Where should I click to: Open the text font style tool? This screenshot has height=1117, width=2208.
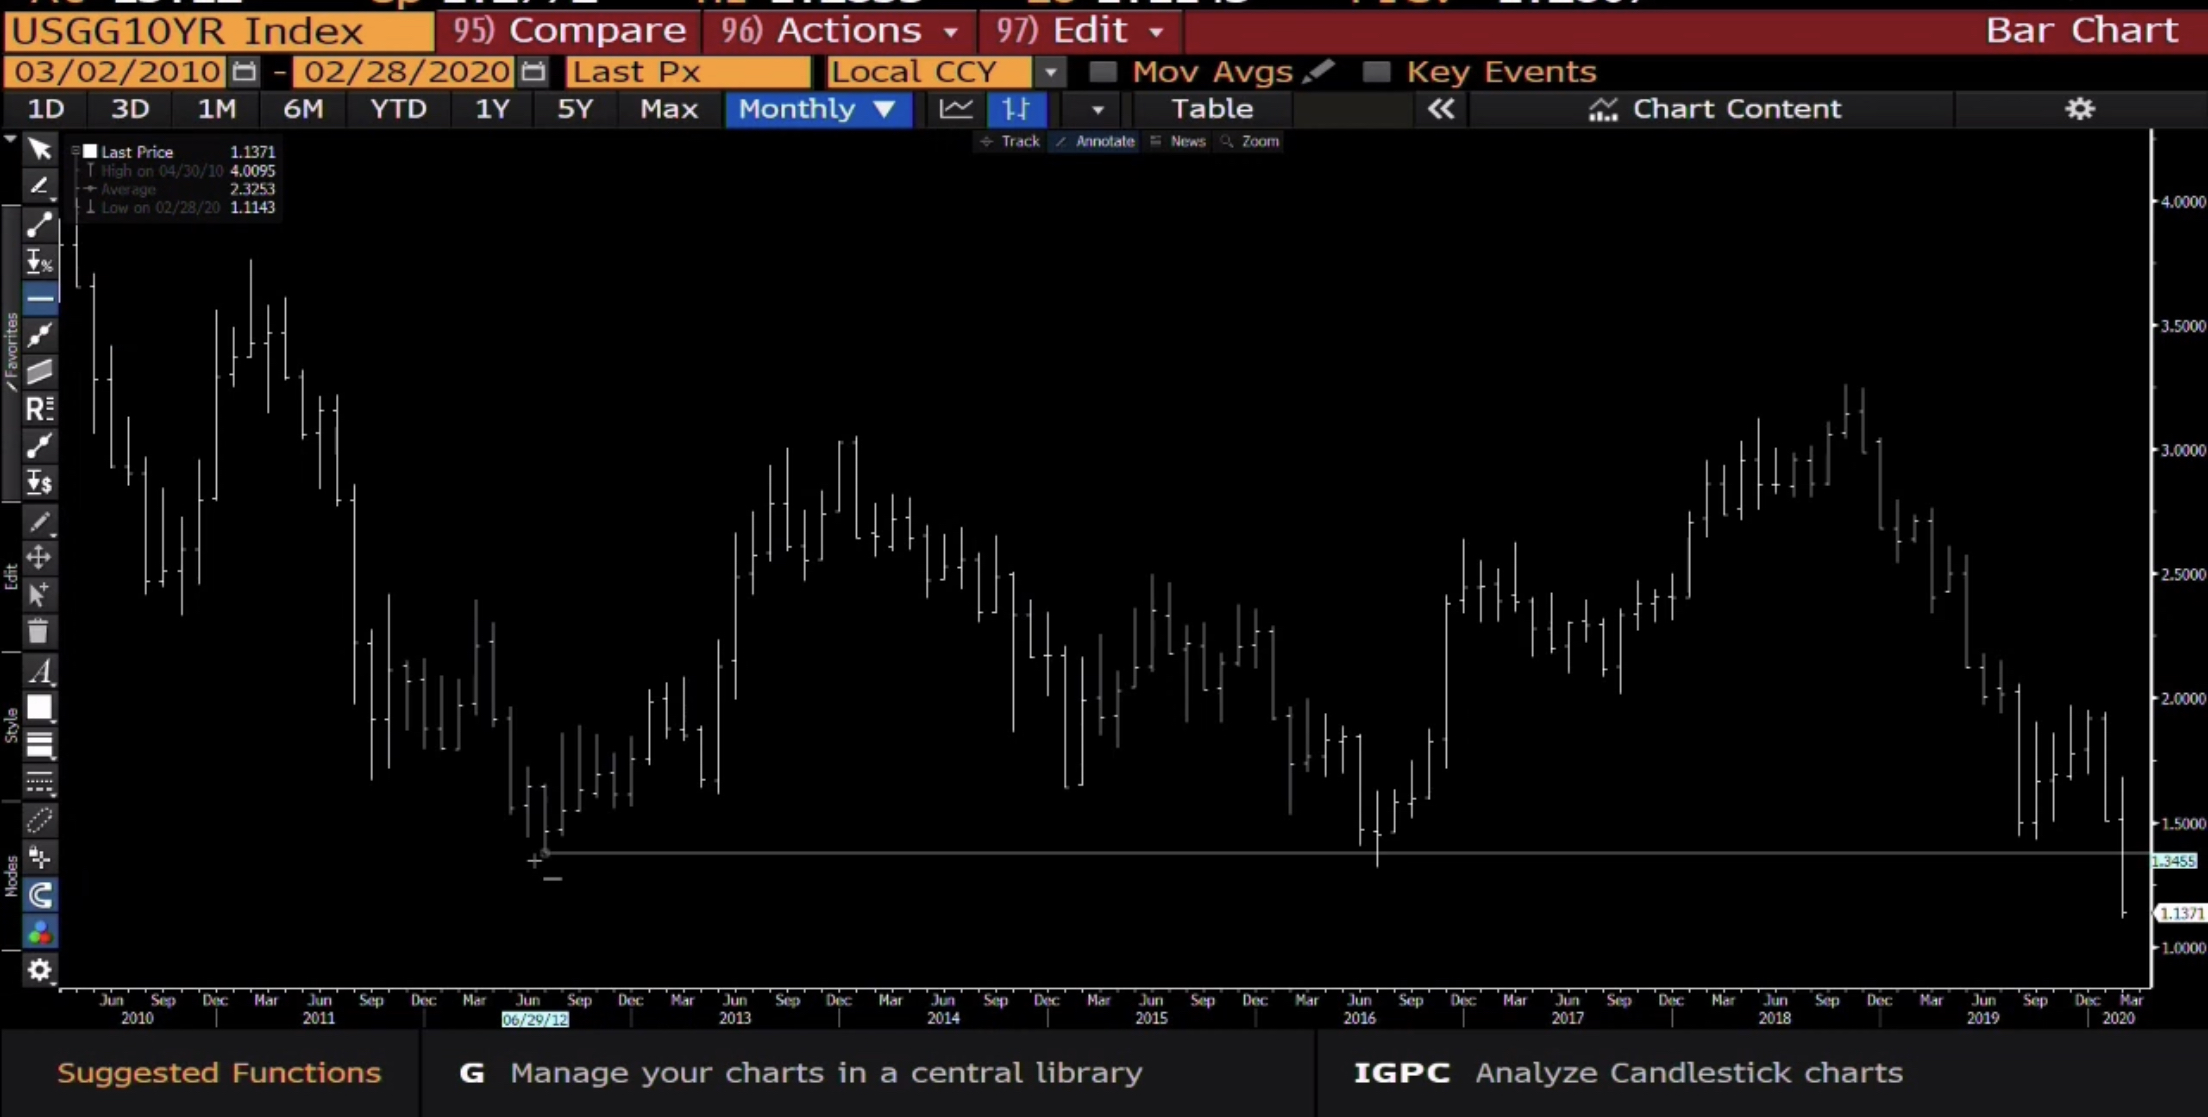click(x=40, y=670)
